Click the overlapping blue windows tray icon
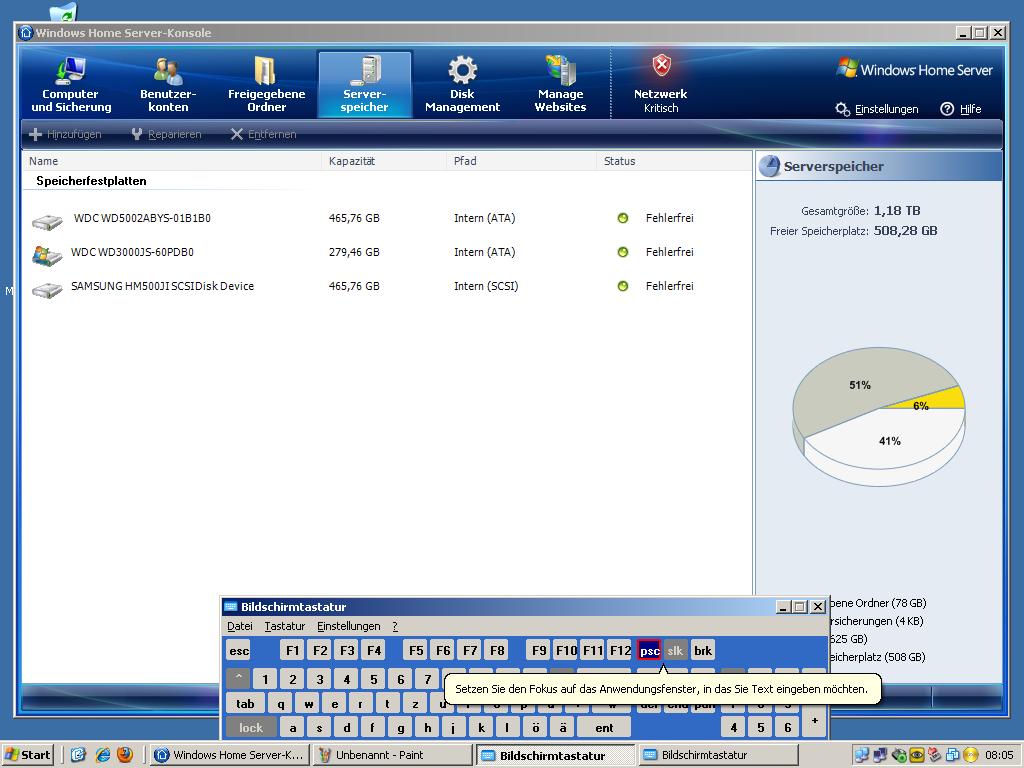Viewport: 1024px width, 768px height. pyautogui.click(x=953, y=755)
